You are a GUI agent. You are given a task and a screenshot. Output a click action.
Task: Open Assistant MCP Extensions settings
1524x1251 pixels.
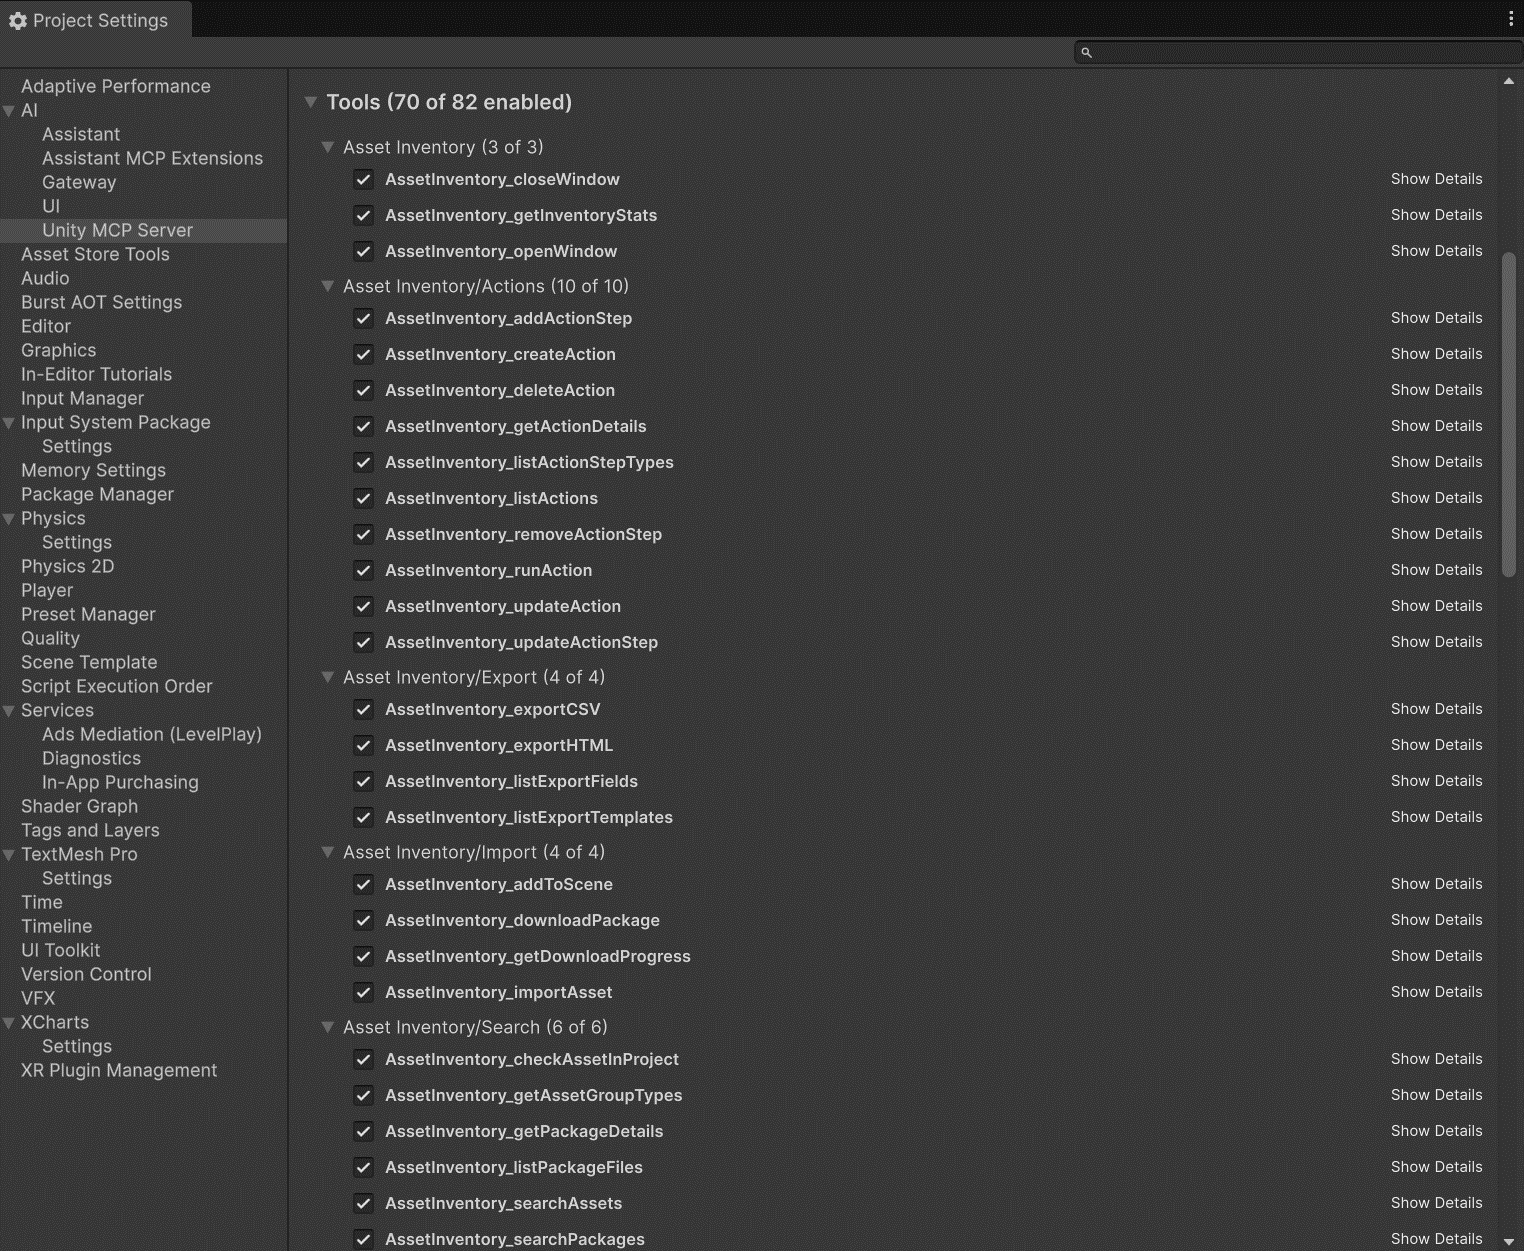click(x=152, y=158)
